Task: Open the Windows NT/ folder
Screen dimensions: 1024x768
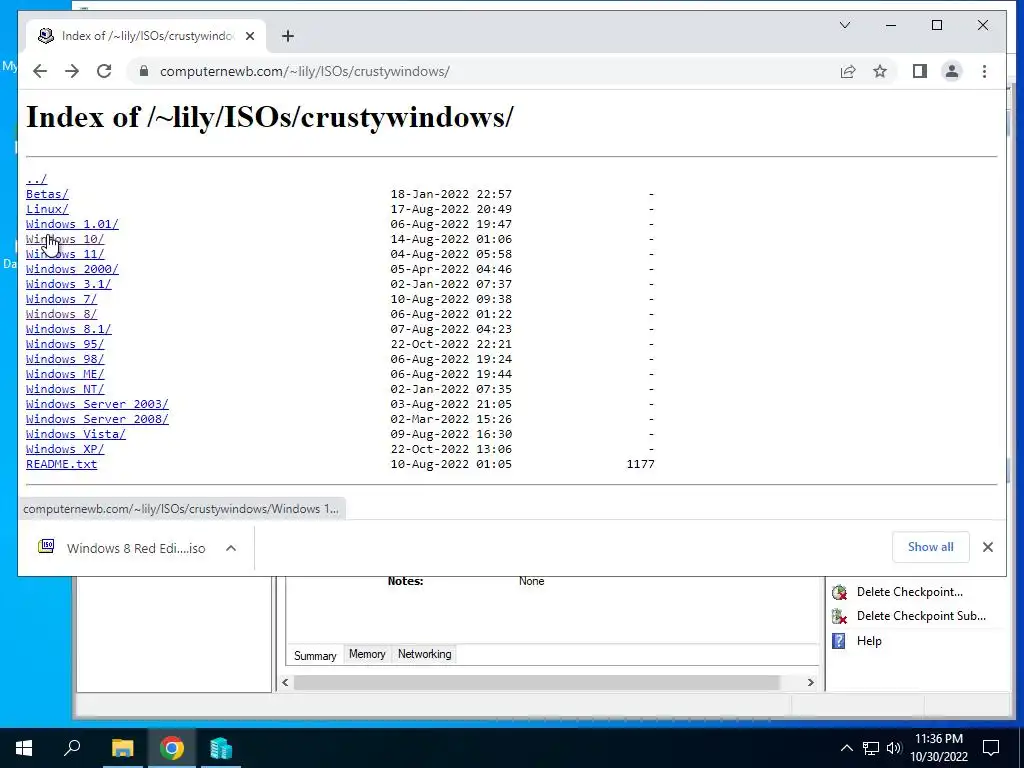Action: click(65, 389)
